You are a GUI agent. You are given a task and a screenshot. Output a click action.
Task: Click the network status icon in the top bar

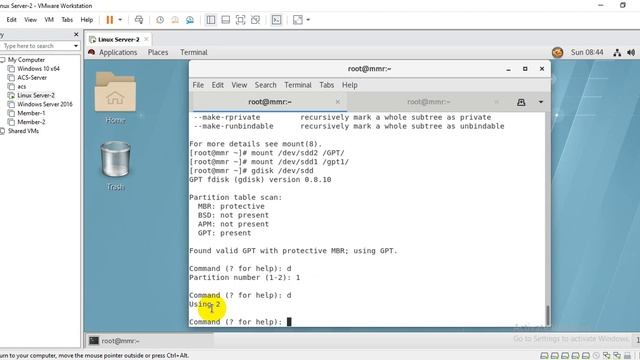(x=617, y=53)
